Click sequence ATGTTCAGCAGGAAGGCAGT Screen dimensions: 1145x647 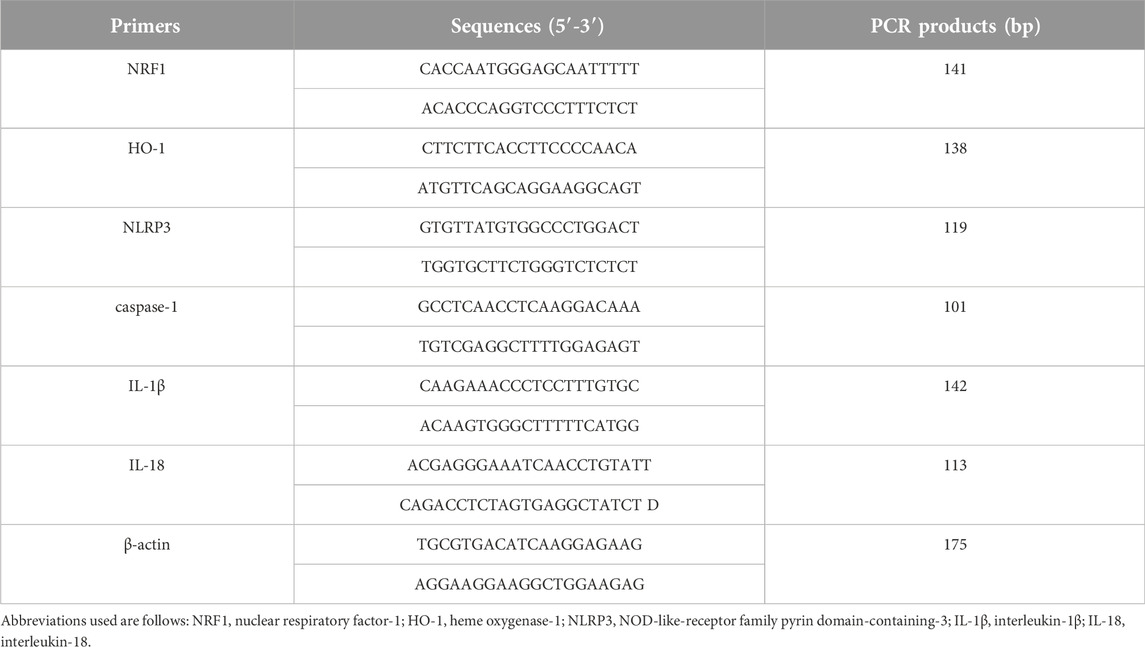(x=529, y=188)
